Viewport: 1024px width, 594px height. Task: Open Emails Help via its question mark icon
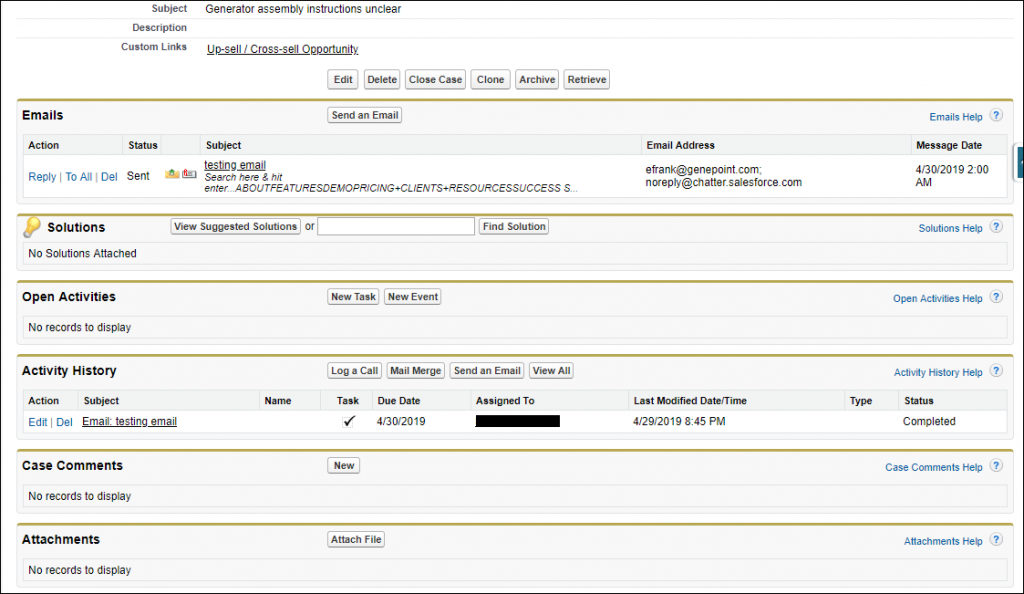tap(996, 115)
